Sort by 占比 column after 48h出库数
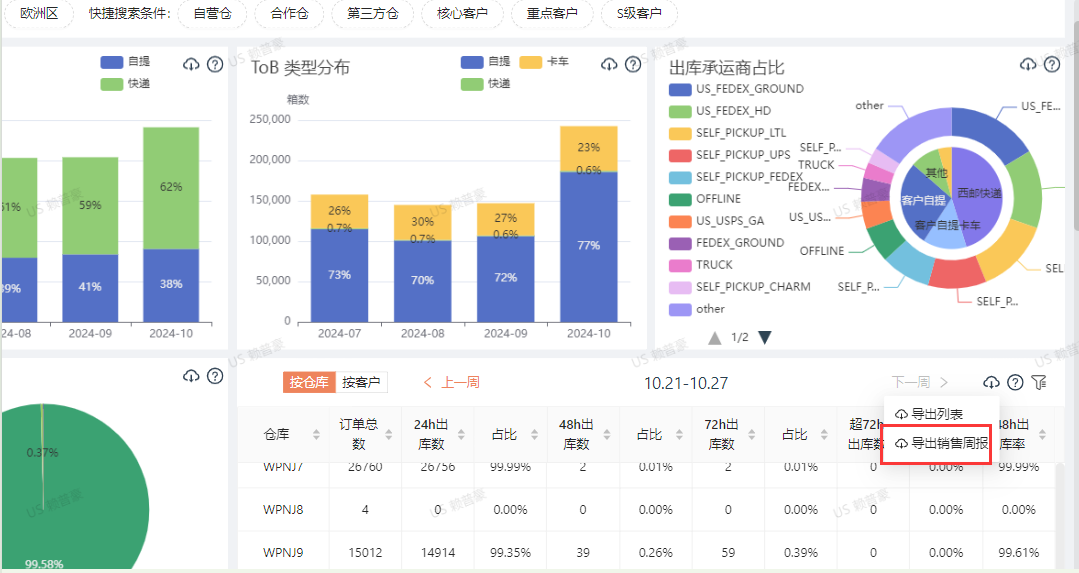 679,435
